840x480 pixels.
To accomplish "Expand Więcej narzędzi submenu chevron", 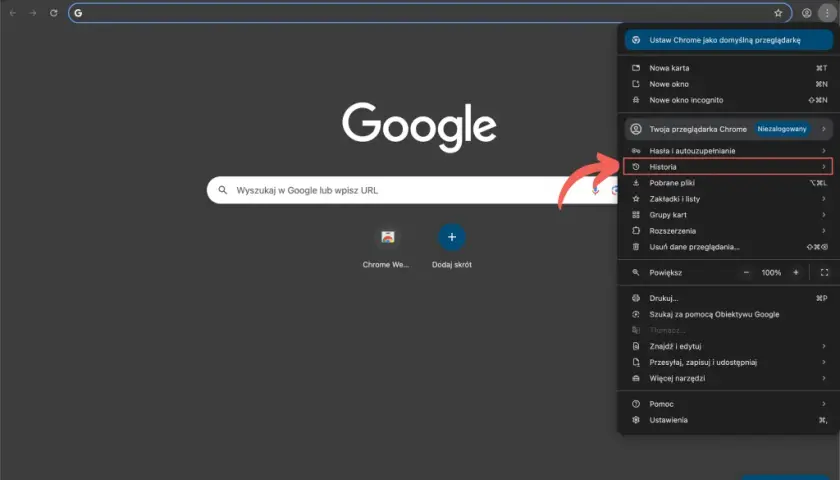I will [x=823, y=378].
